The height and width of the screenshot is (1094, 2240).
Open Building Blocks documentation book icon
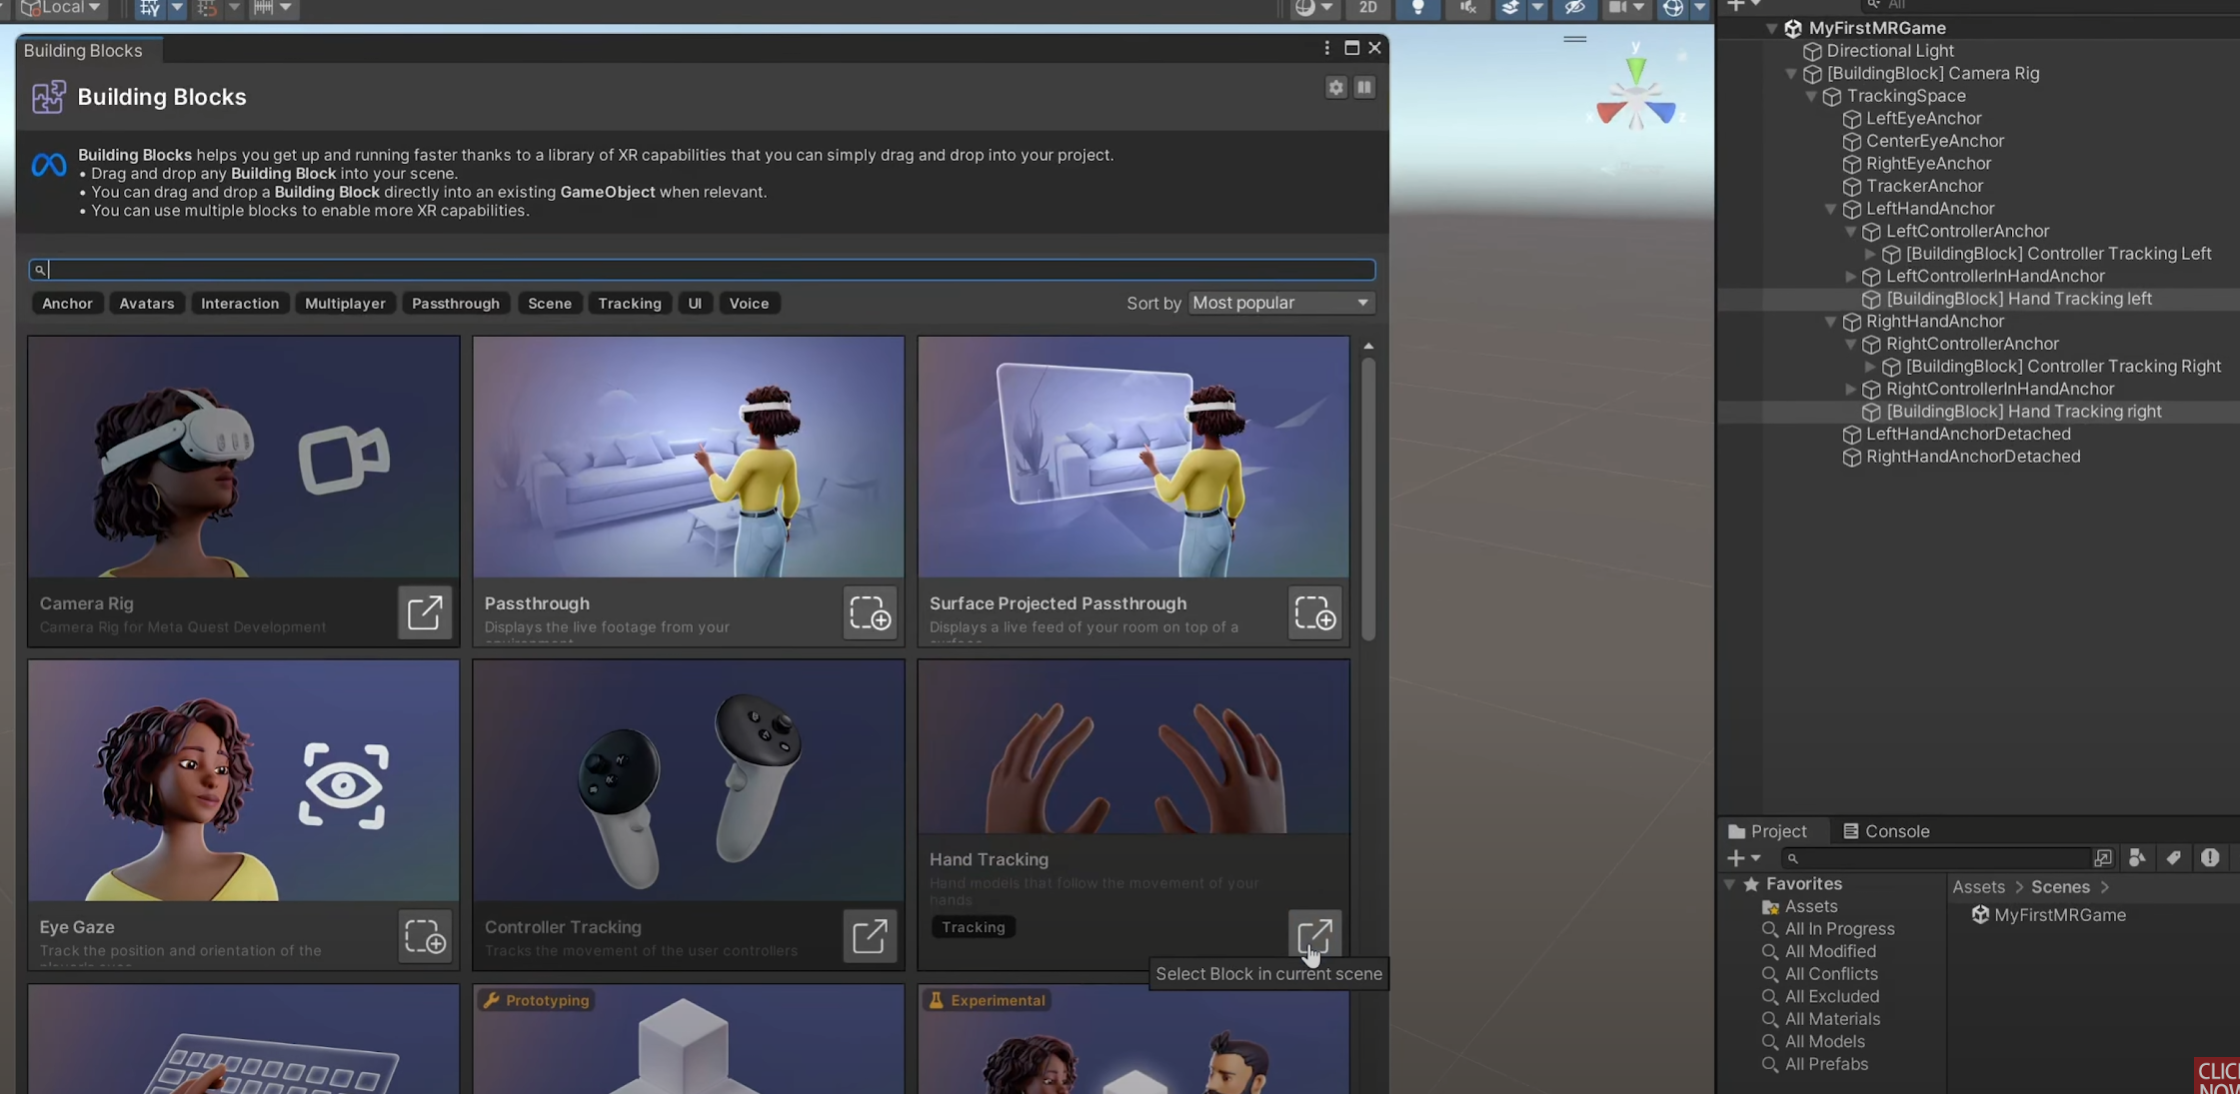(x=1364, y=88)
